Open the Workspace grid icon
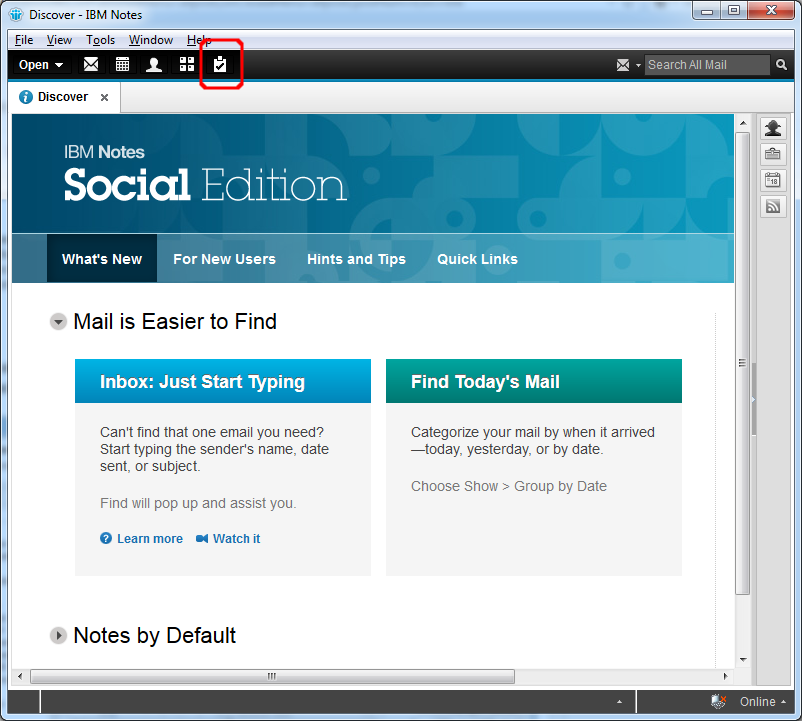This screenshot has height=721, width=802. click(x=187, y=65)
